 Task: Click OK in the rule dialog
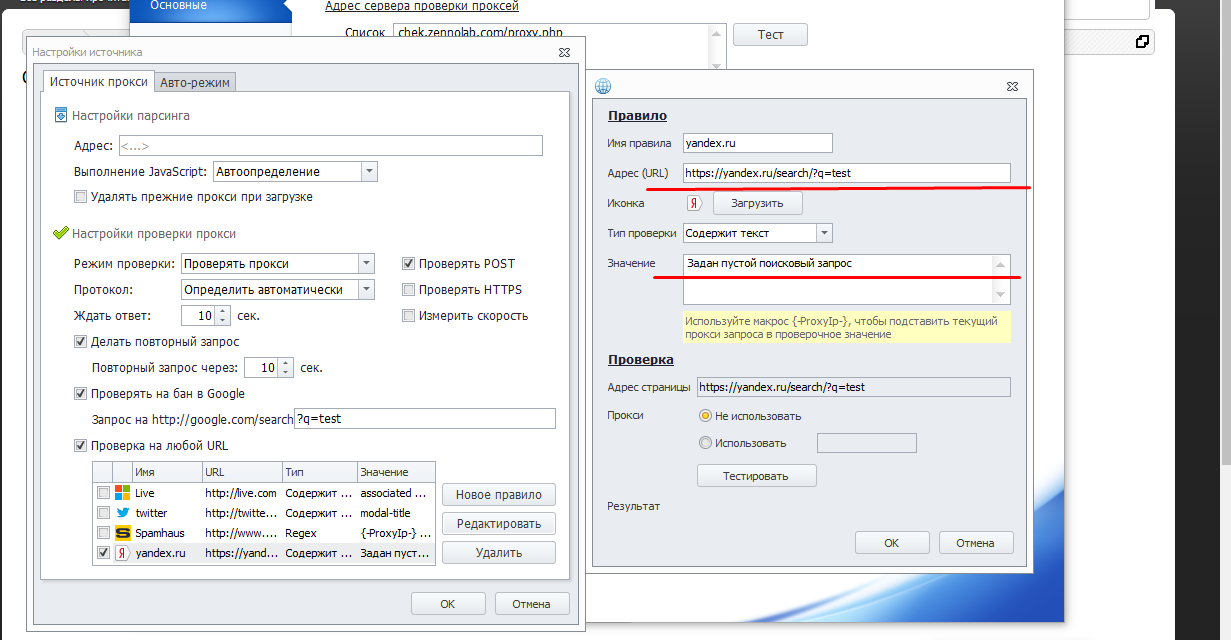tap(892, 543)
